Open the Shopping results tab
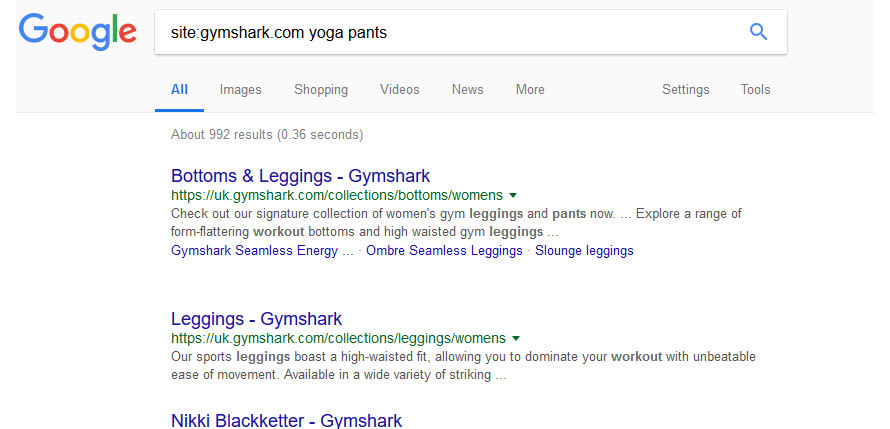 (321, 90)
